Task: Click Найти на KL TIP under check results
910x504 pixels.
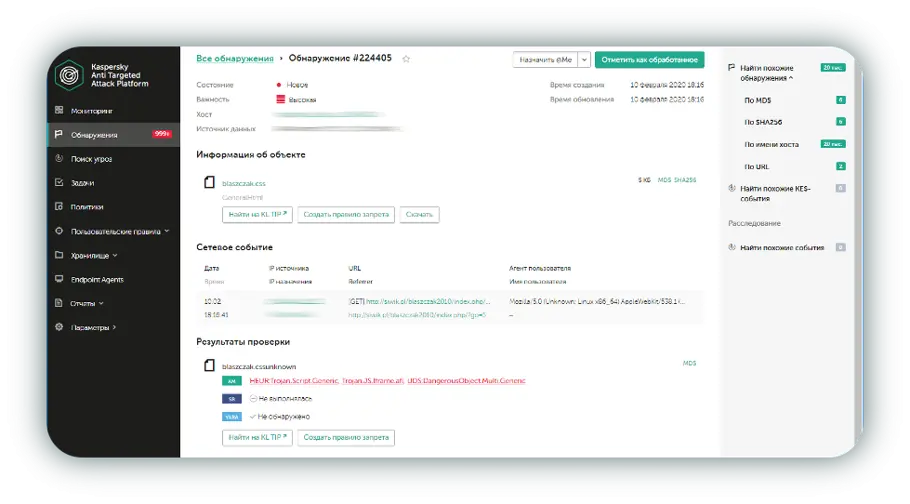Action: point(257,437)
